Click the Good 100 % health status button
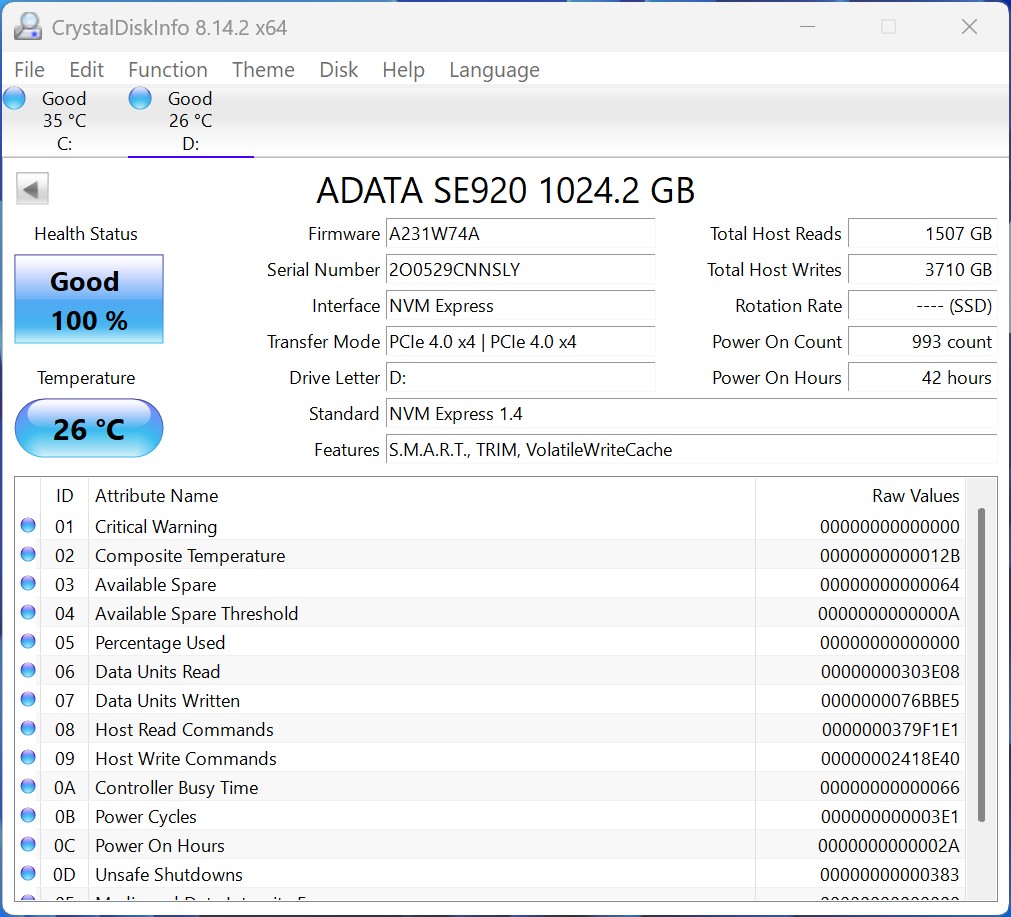 point(89,300)
